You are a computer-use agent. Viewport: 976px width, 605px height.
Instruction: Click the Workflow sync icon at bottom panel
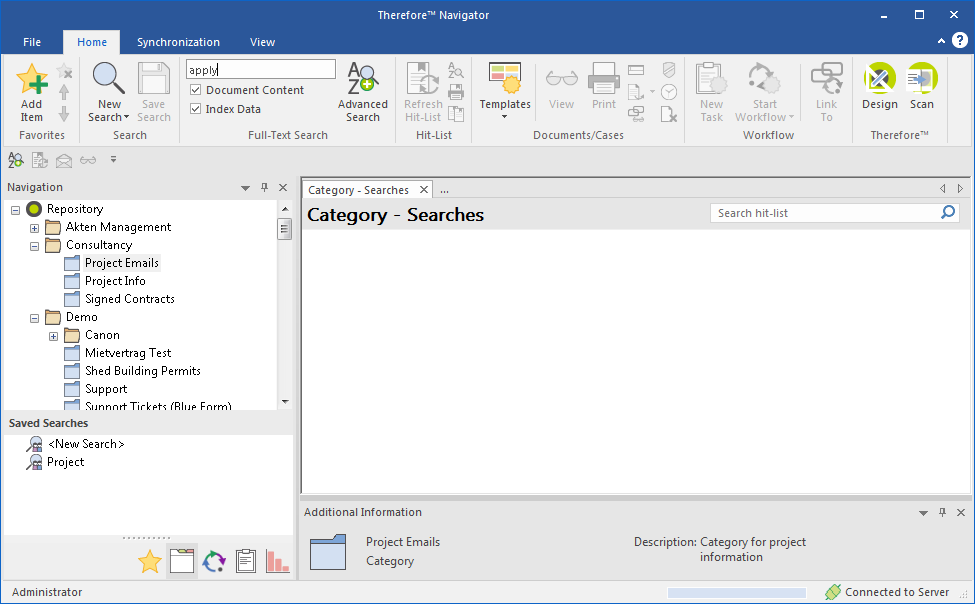coord(214,562)
